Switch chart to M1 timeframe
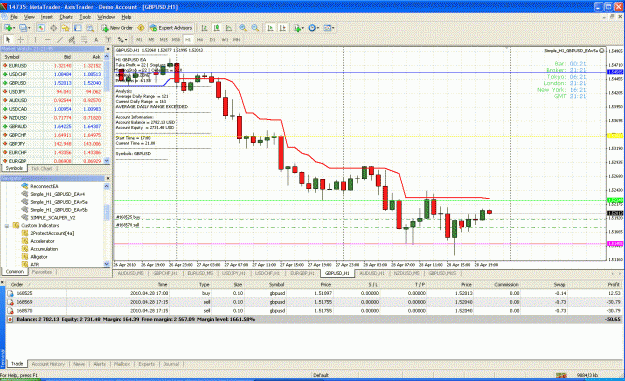Viewport: 625px width, 381px height. (139, 39)
